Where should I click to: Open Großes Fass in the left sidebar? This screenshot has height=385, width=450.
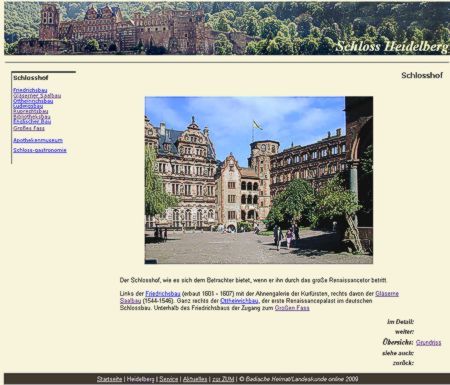(29, 128)
